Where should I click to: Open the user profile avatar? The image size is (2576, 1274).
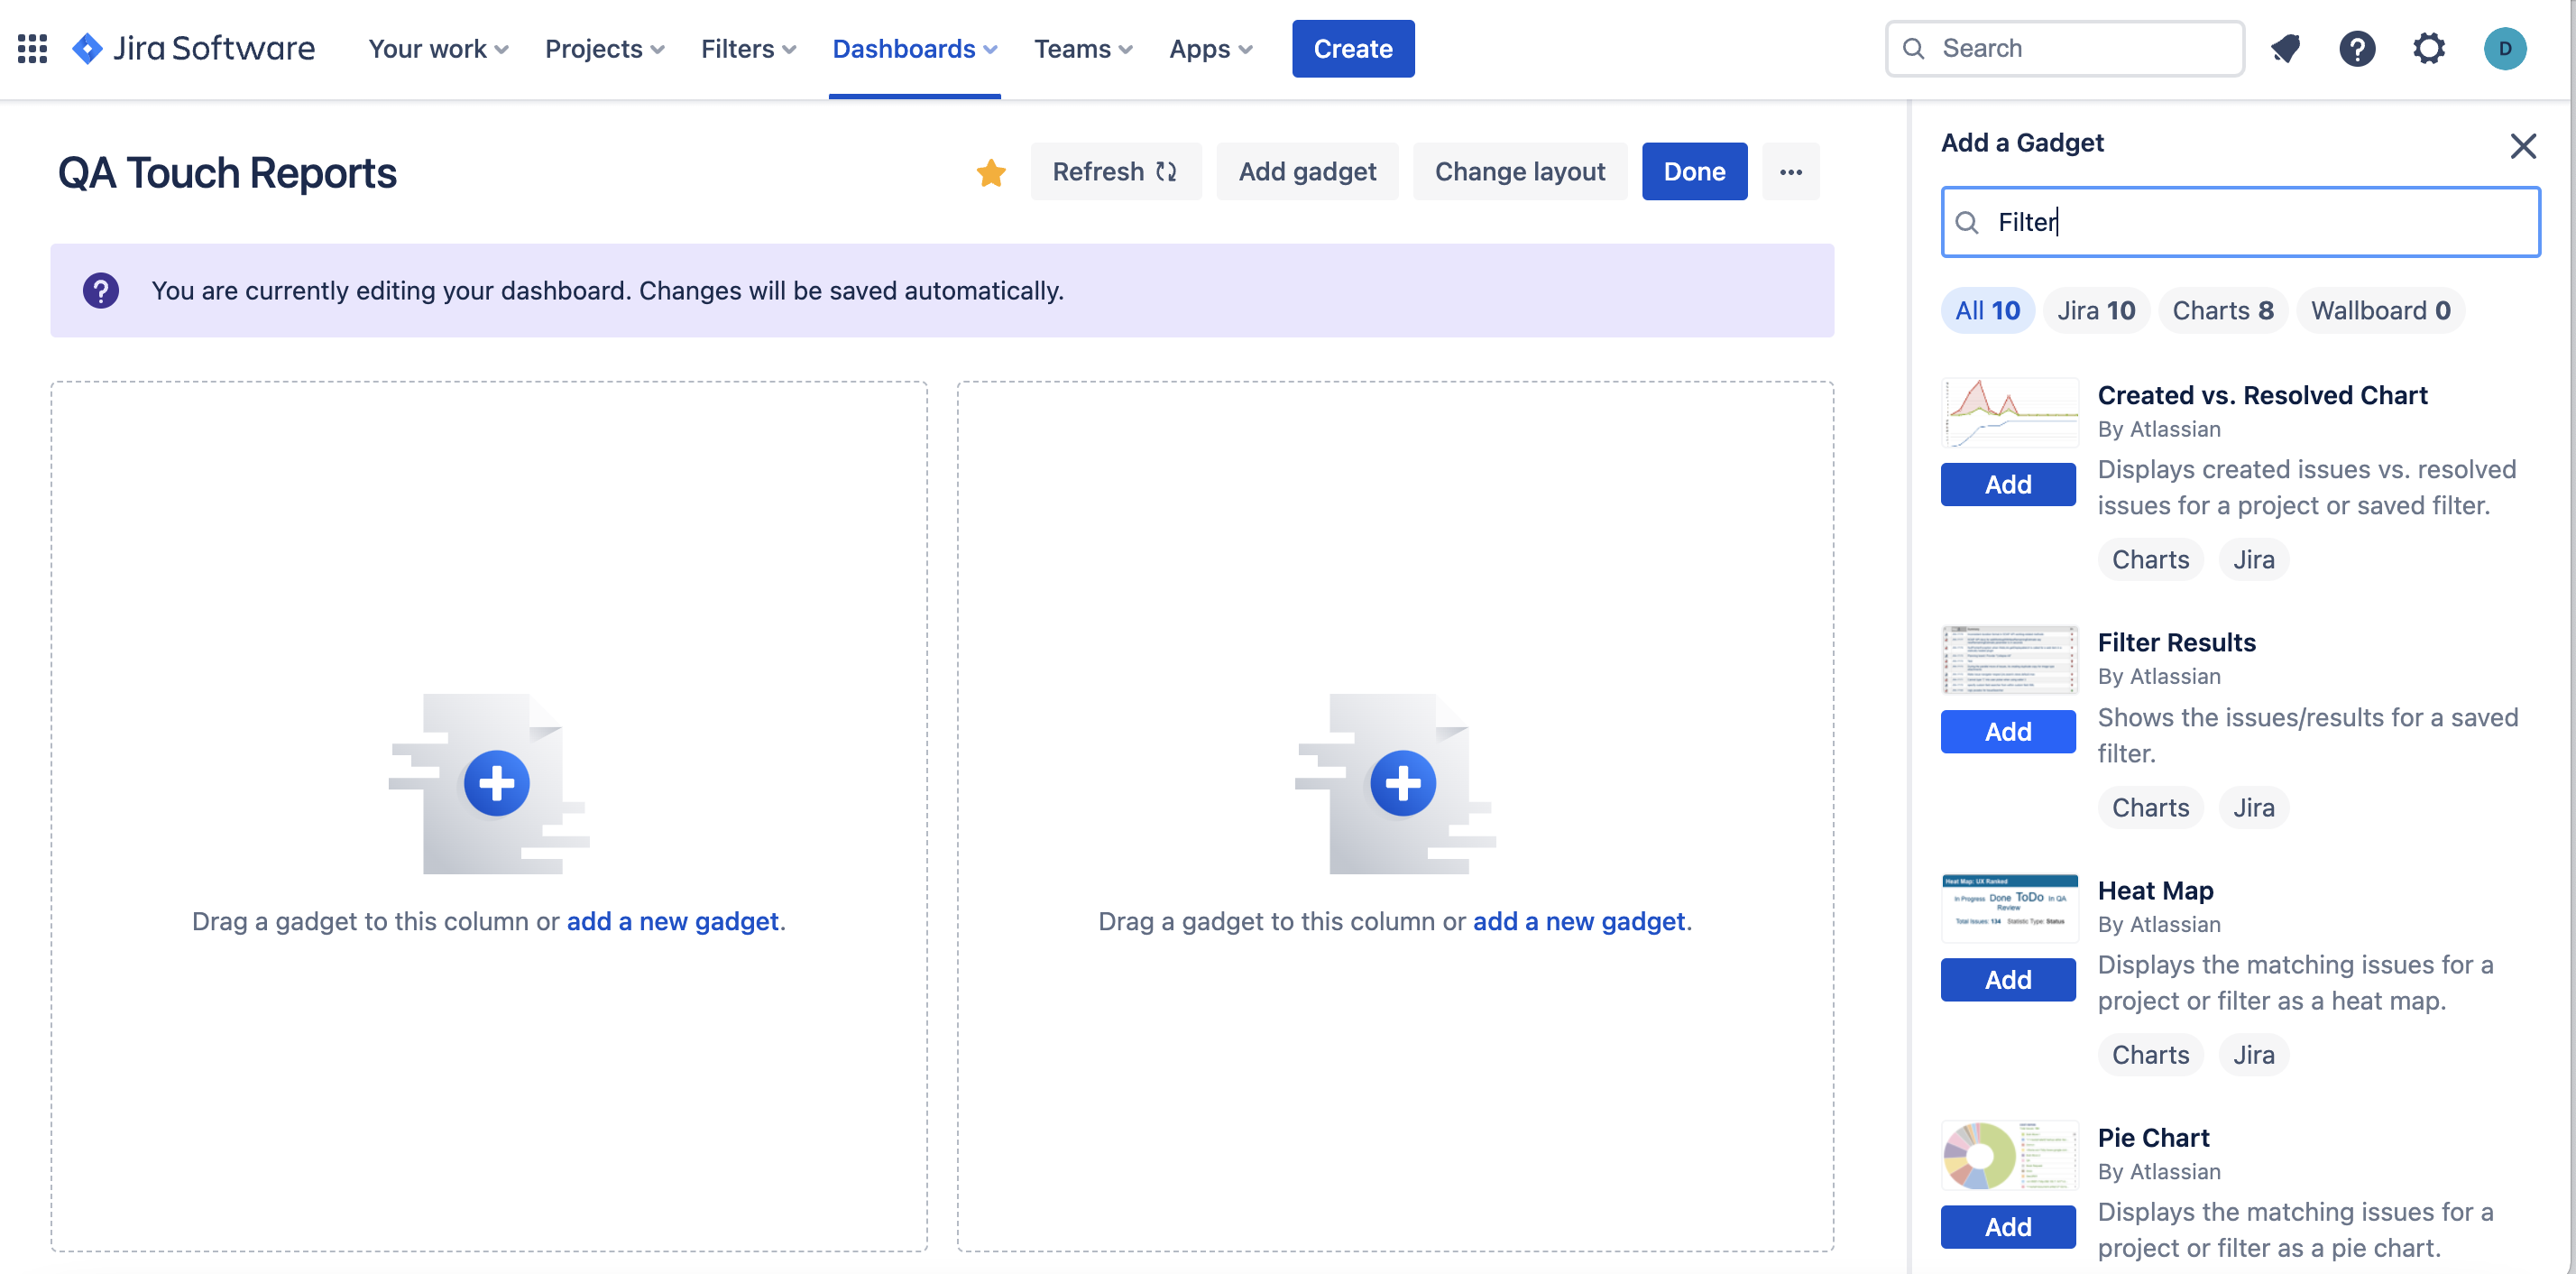2505,48
